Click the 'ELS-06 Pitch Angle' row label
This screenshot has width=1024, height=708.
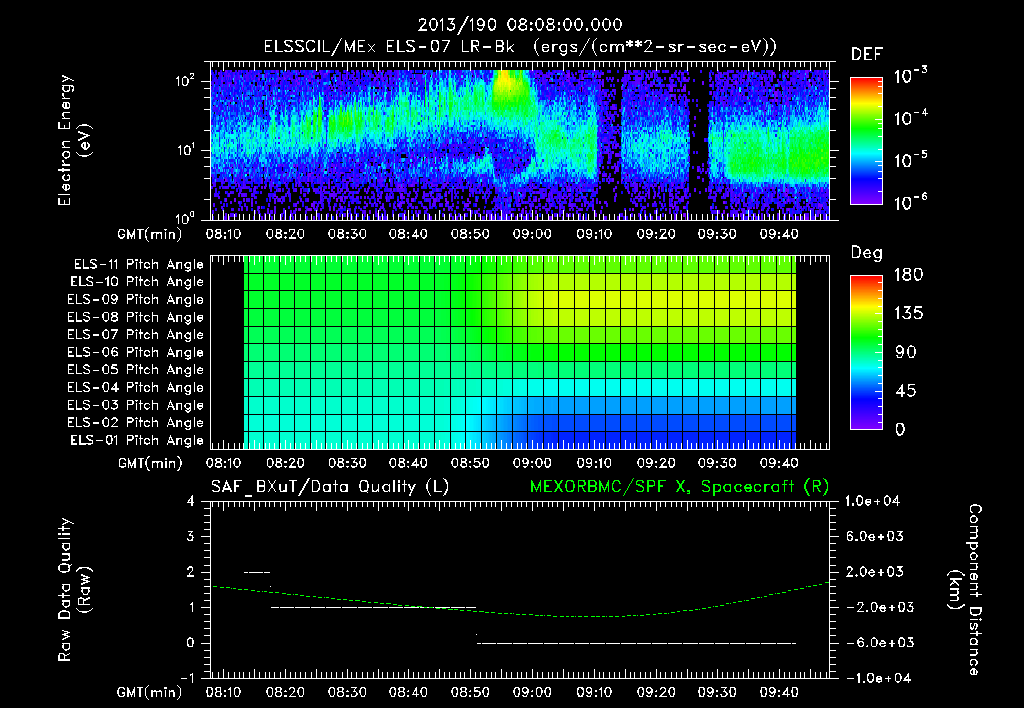tap(136, 352)
